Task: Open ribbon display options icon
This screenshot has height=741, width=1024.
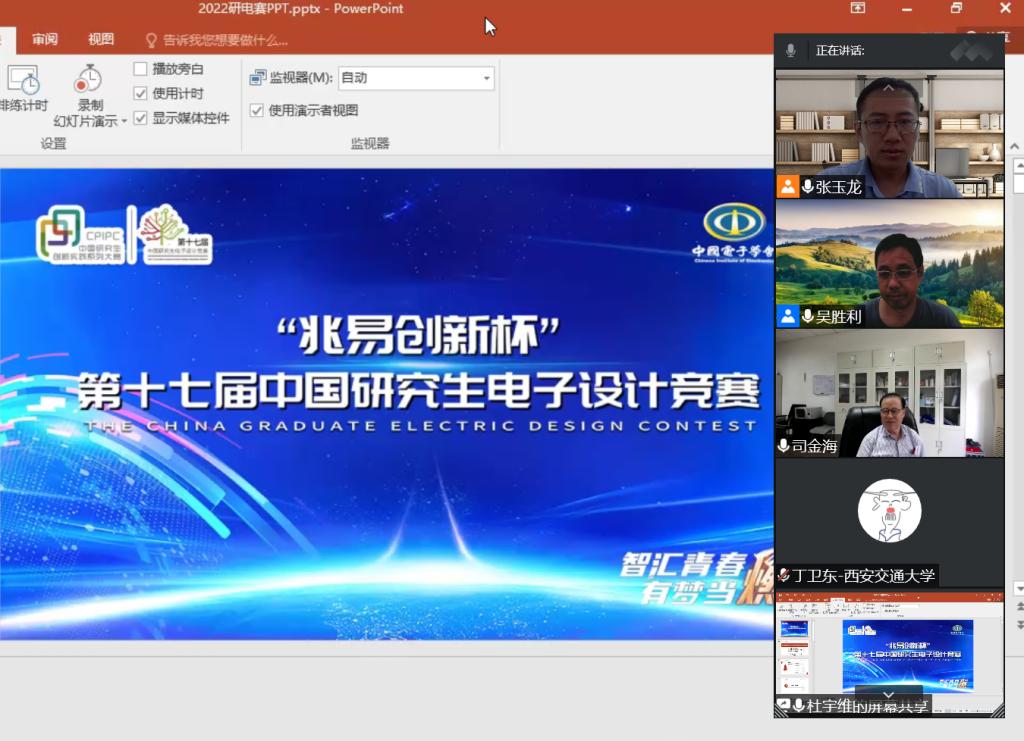Action: pos(857,8)
